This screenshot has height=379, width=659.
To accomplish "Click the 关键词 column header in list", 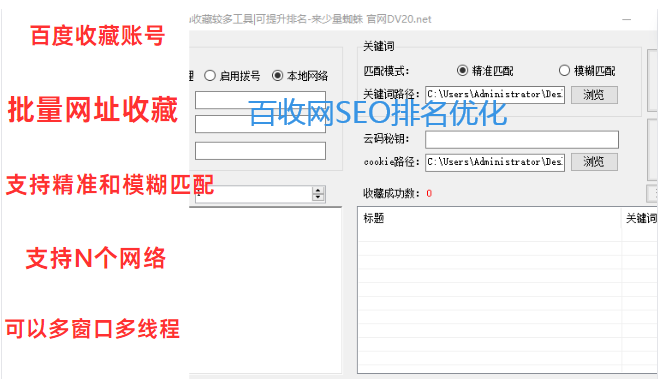I will [640, 218].
